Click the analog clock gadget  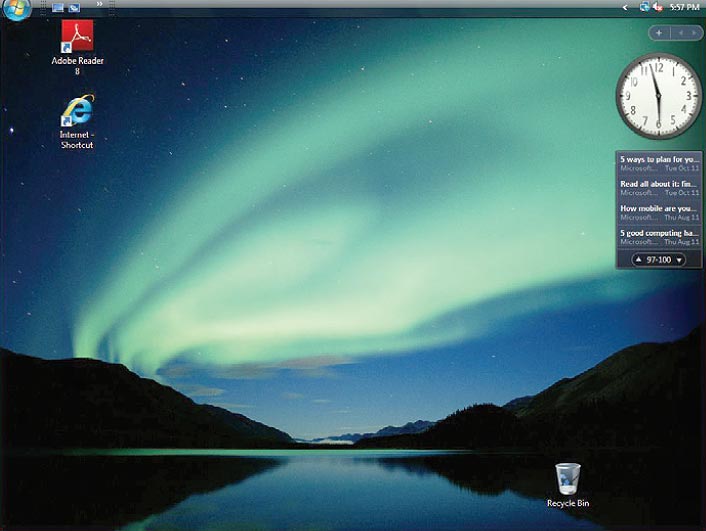[659, 96]
